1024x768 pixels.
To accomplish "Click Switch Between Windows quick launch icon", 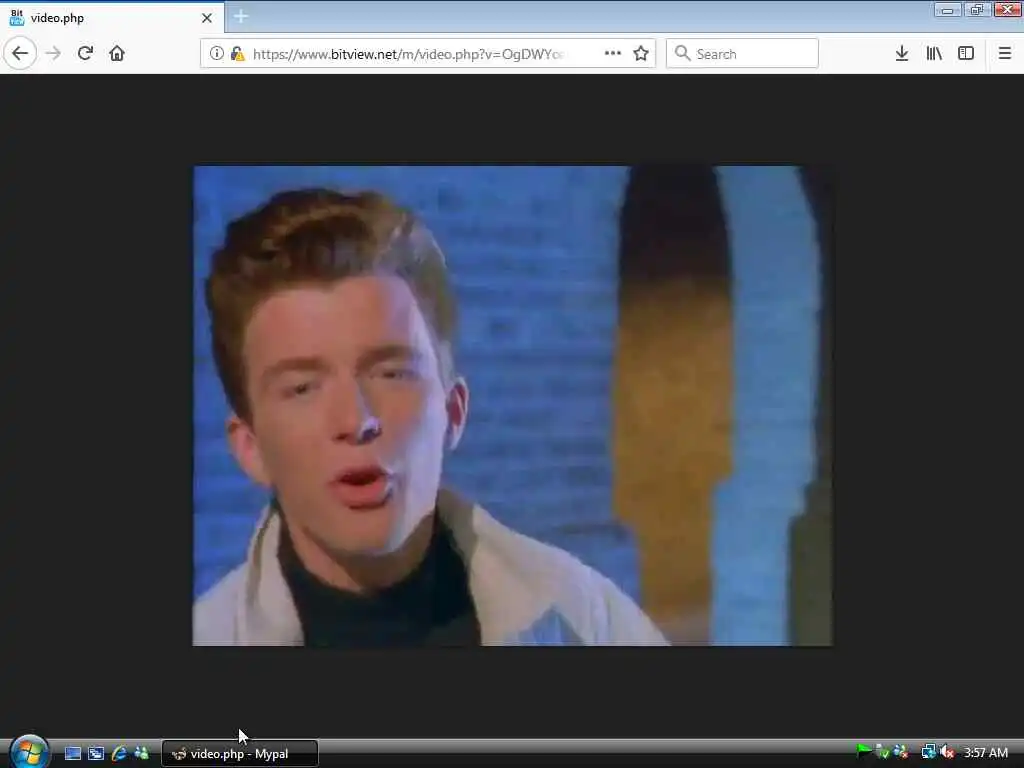I will click(x=96, y=754).
